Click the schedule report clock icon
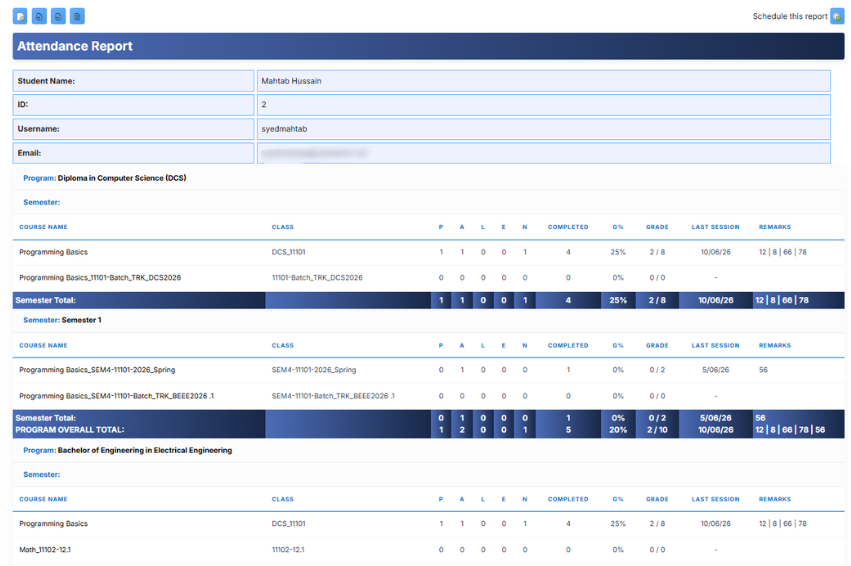The image size is (851, 566). coord(837,16)
